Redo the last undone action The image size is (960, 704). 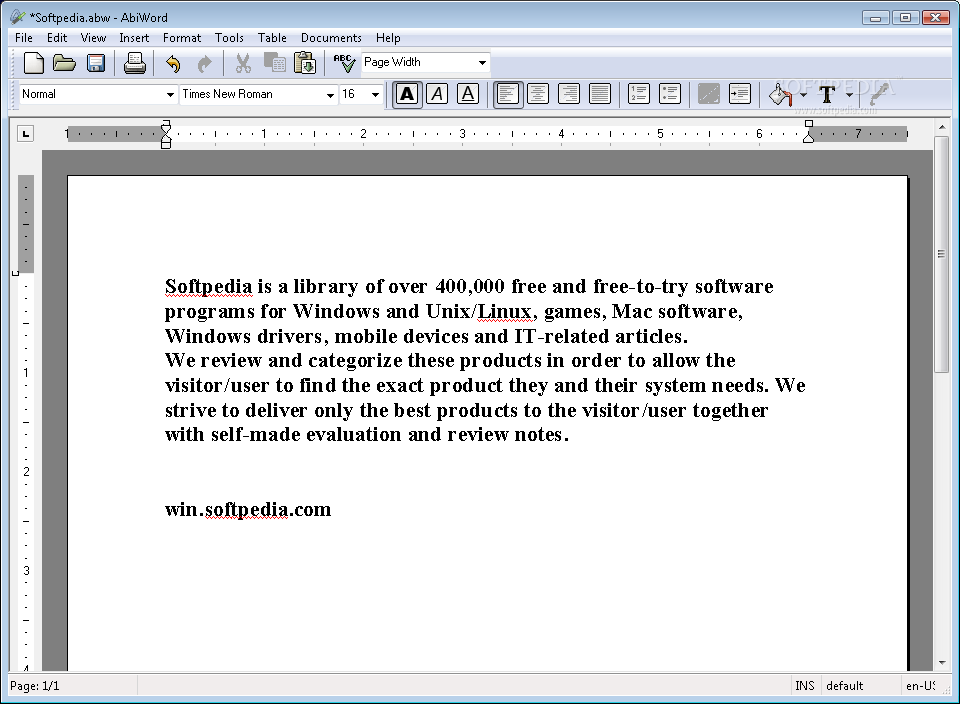point(204,63)
